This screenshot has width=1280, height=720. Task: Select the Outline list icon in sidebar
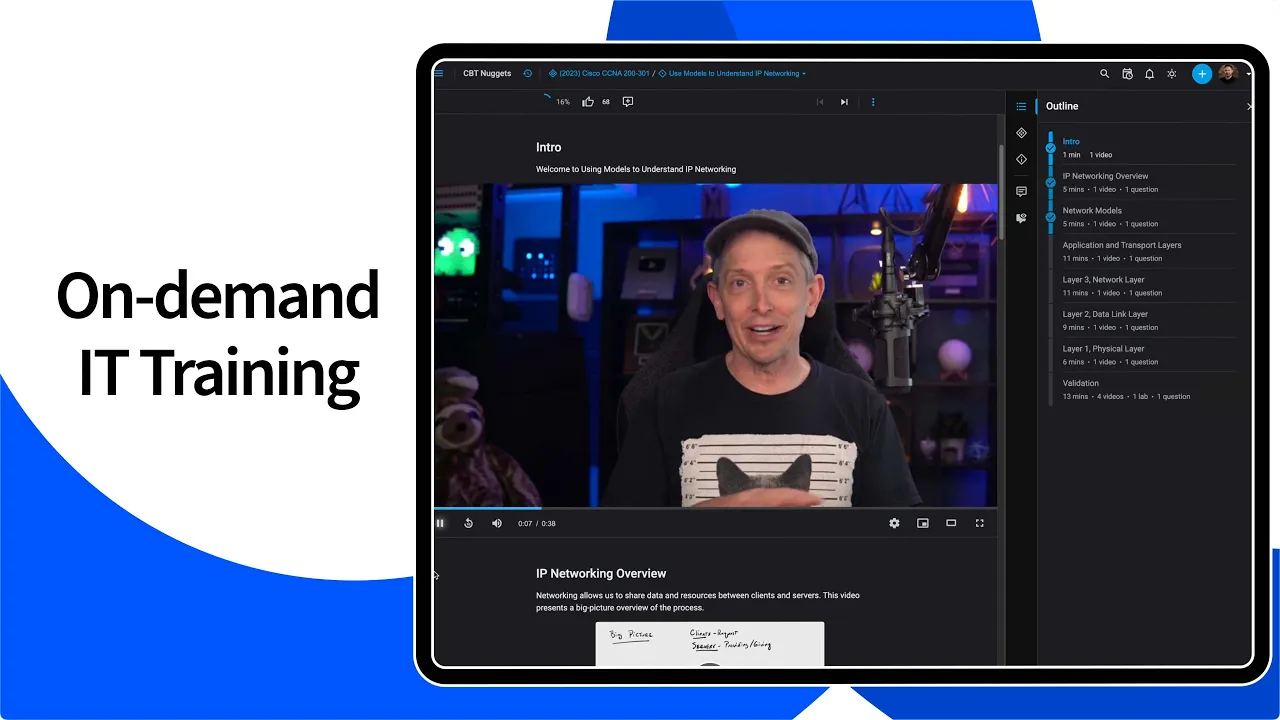point(1021,106)
